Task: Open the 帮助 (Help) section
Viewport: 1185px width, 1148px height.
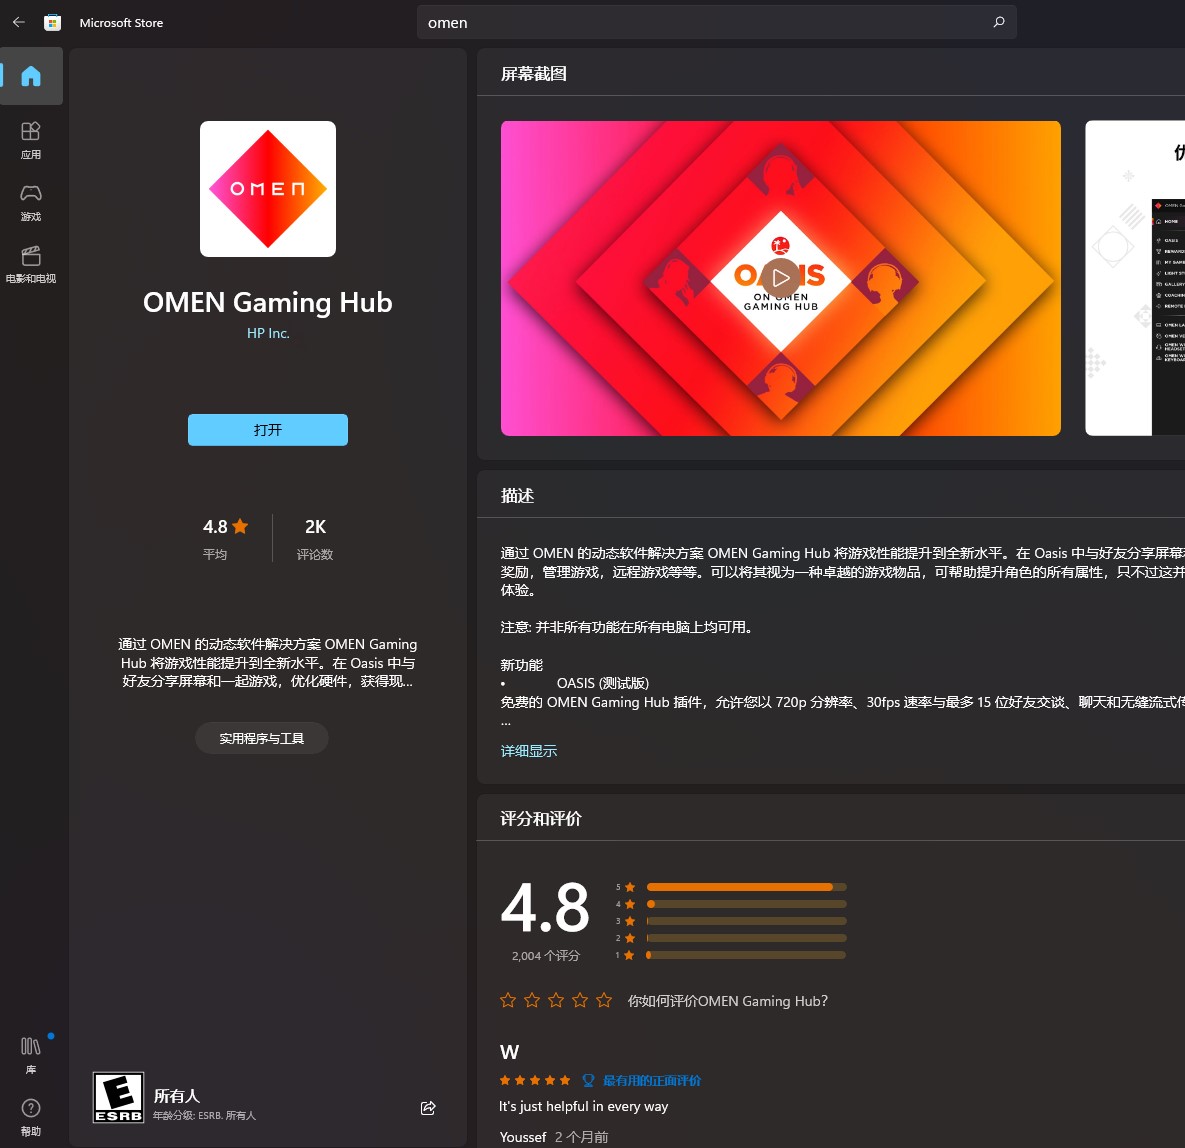Action: (31, 1117)
